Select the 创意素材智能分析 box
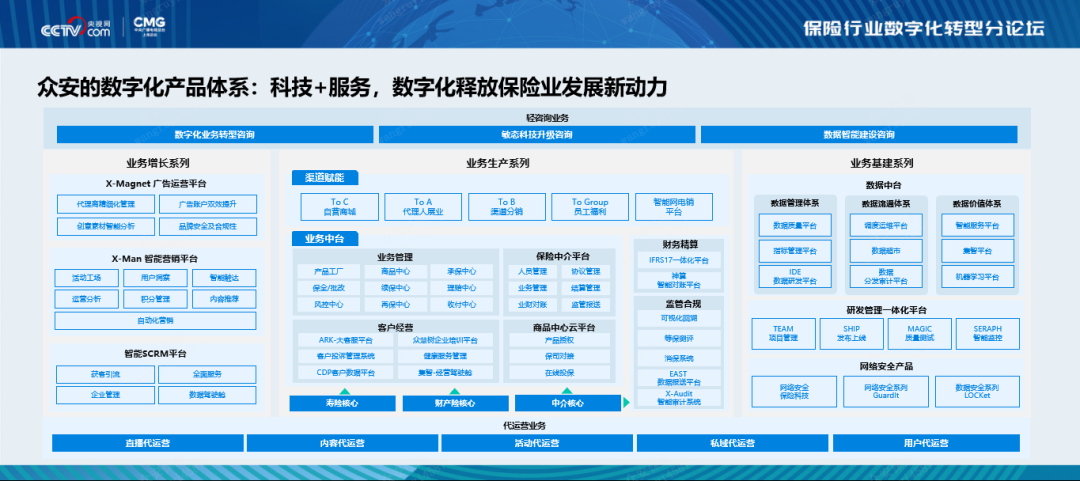1080x481 pixels. point(106,226)
